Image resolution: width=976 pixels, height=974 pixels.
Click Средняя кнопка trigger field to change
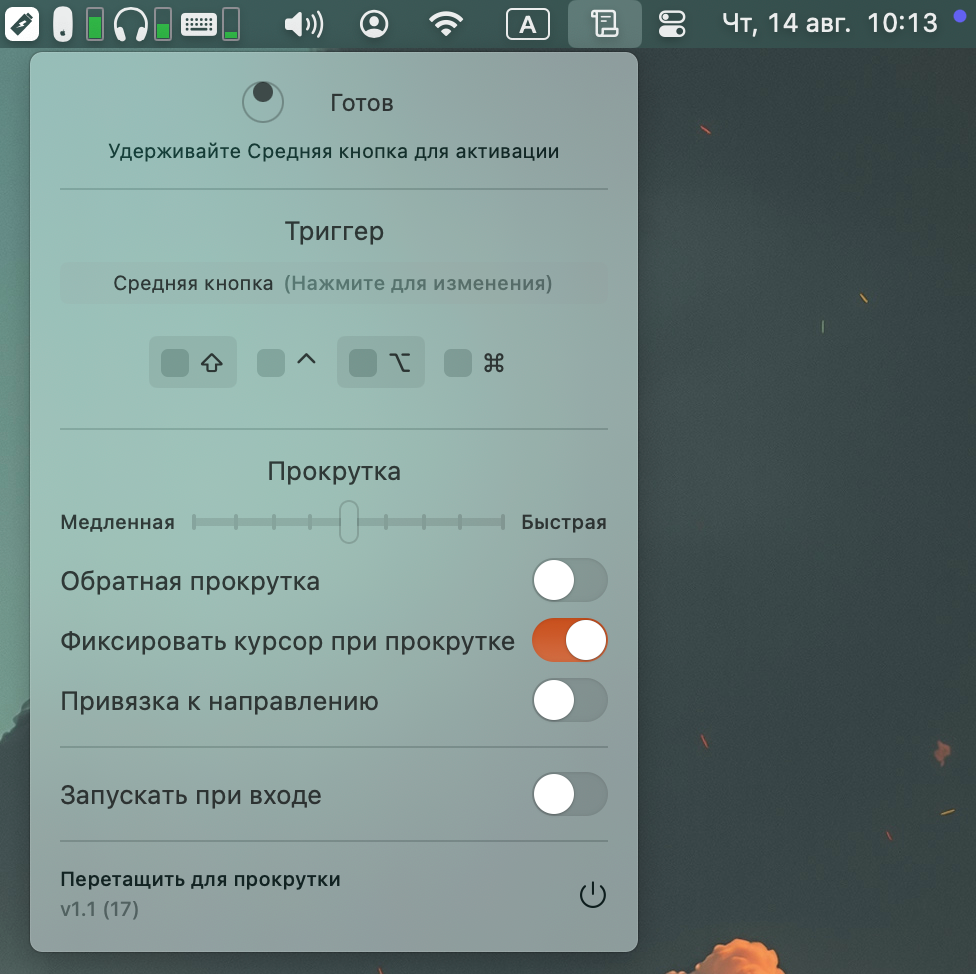(333, 284)
